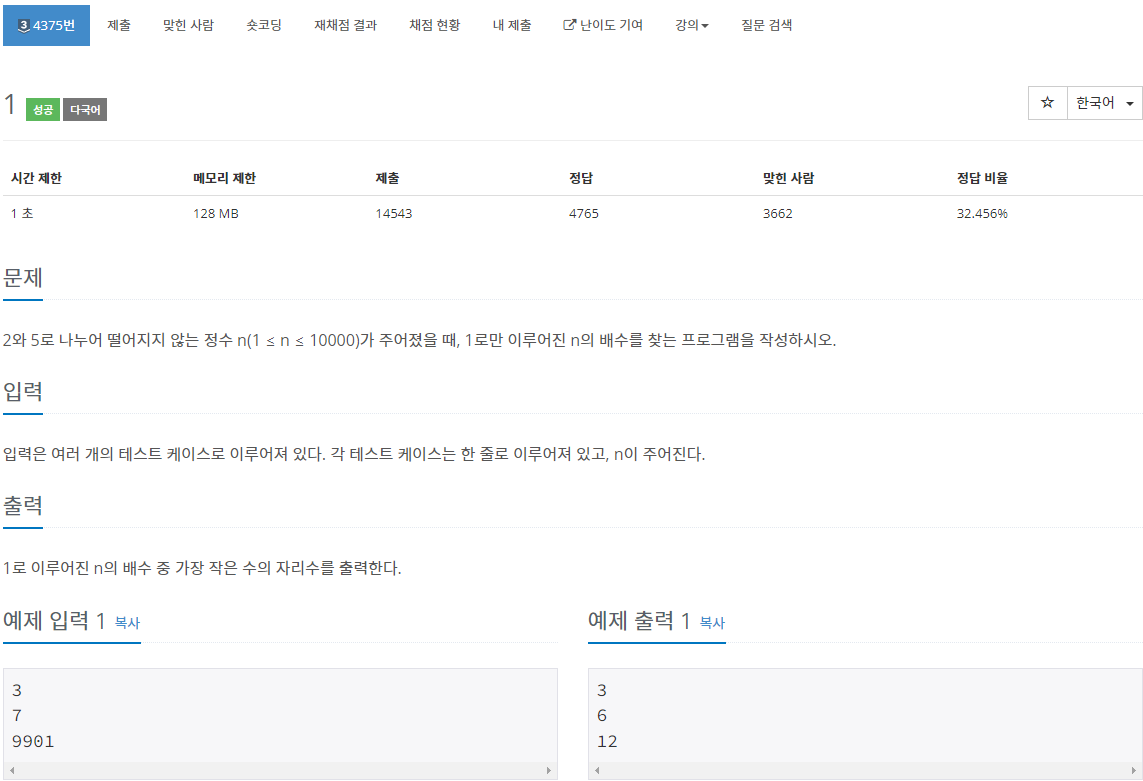The image size is (1143, 781).
Task: Open the 질문 검색 tab
Action: tap(766, 26)
